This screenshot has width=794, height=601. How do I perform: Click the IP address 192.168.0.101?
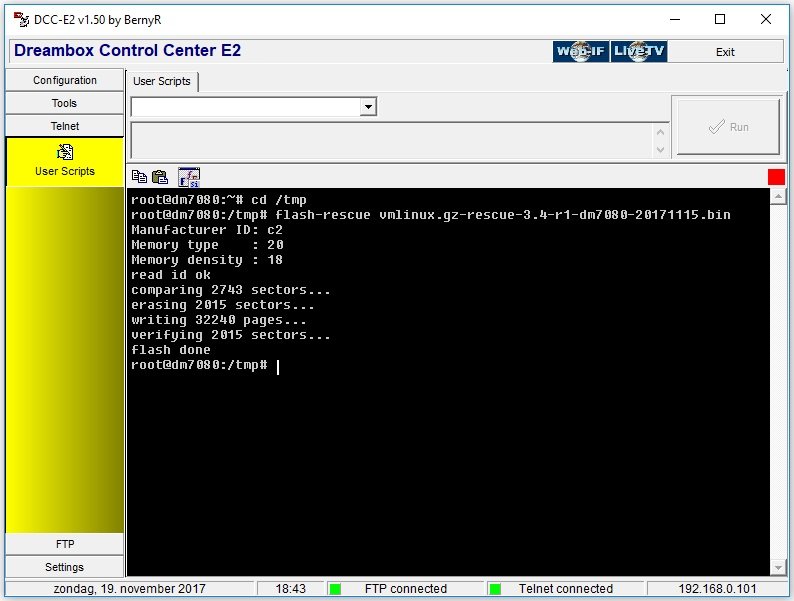pos(717,589)
